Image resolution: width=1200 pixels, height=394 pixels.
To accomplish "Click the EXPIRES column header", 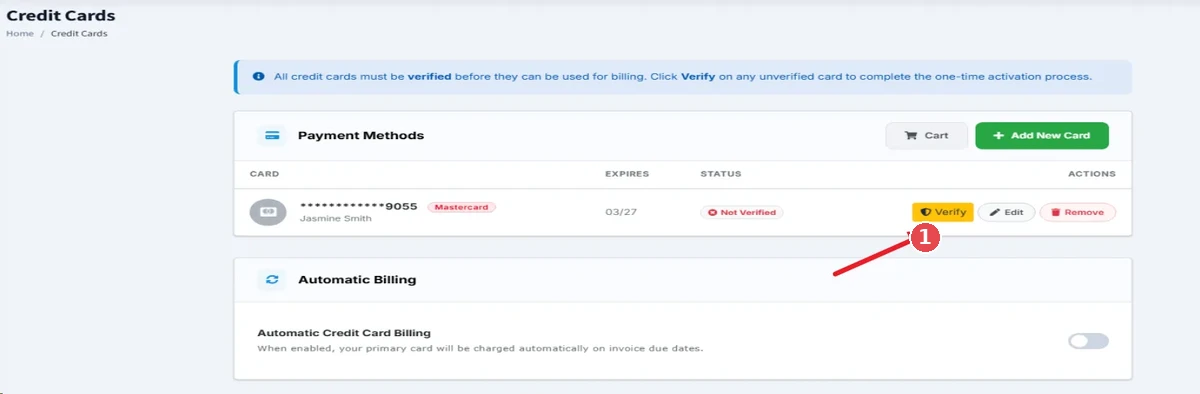I will [627, 174].
